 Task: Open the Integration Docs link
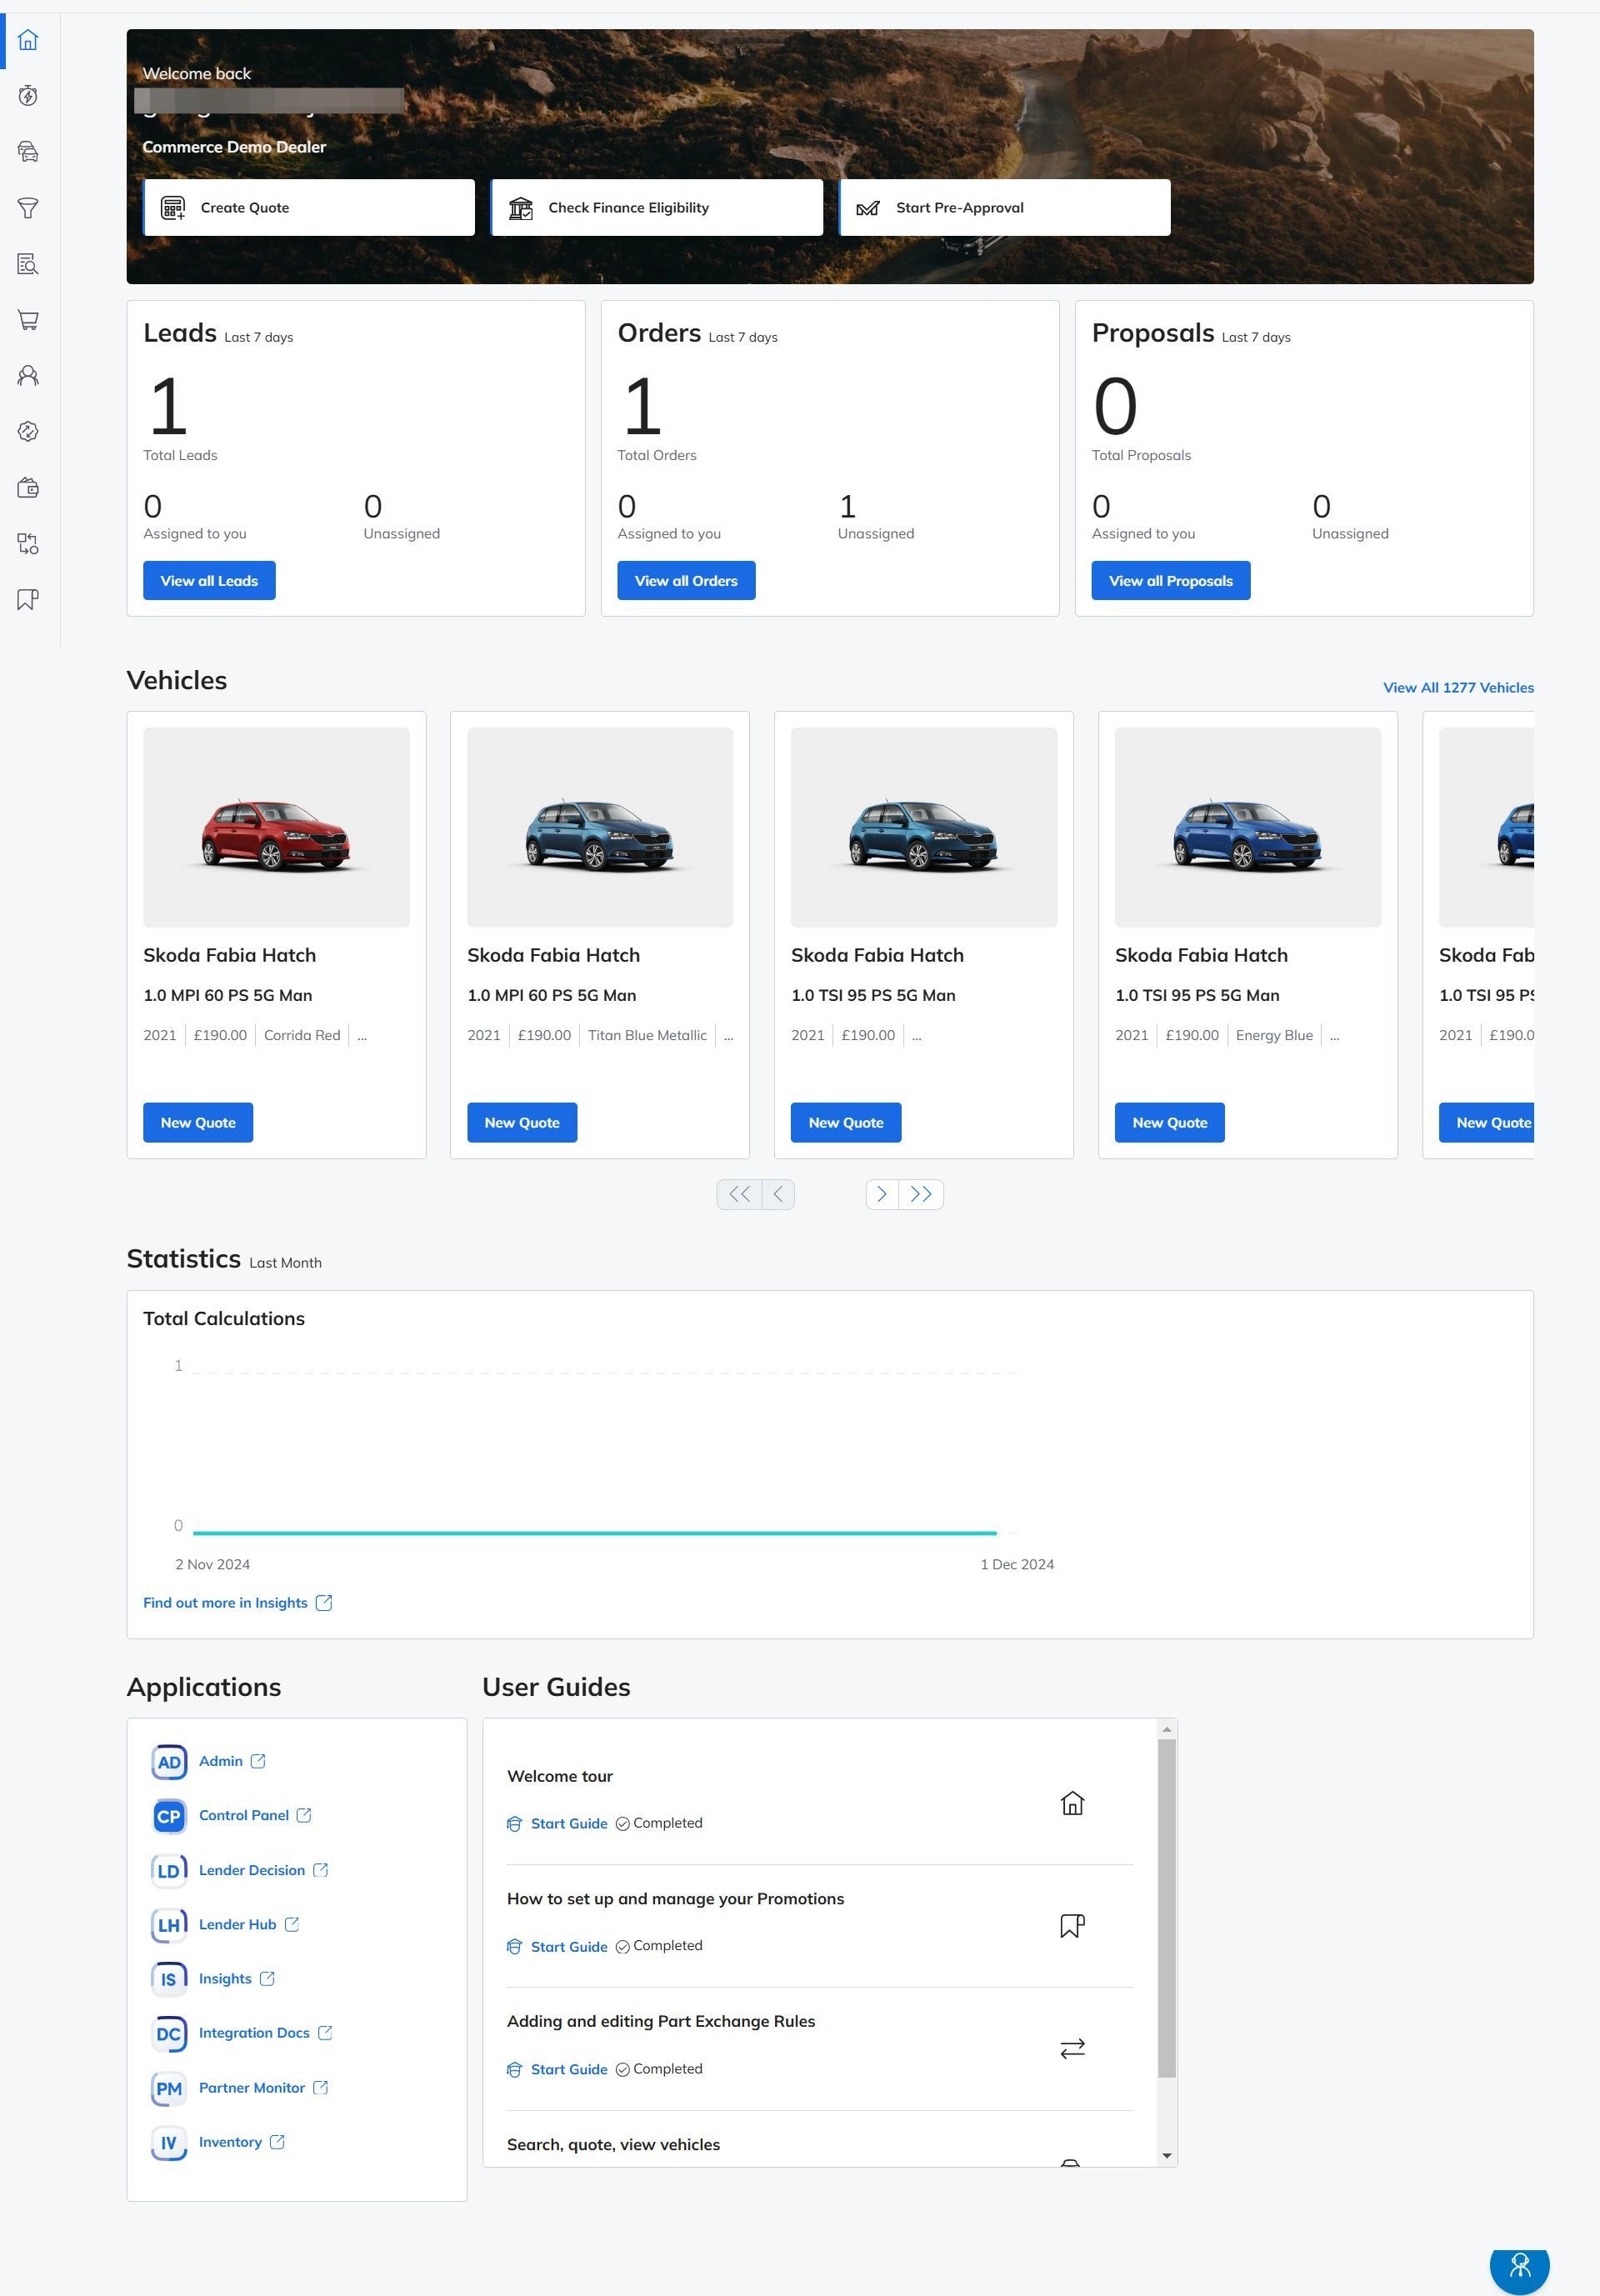(254, 2034)
